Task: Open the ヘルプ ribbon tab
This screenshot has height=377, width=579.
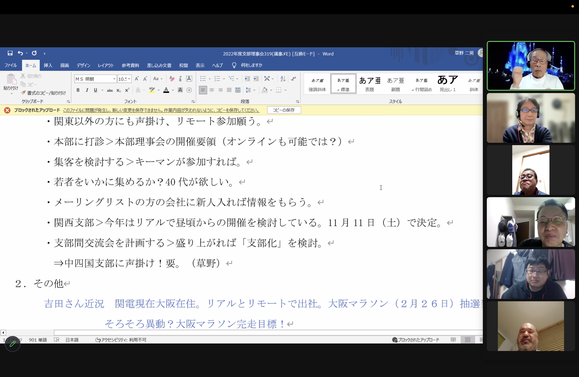Action: [217, 65]
